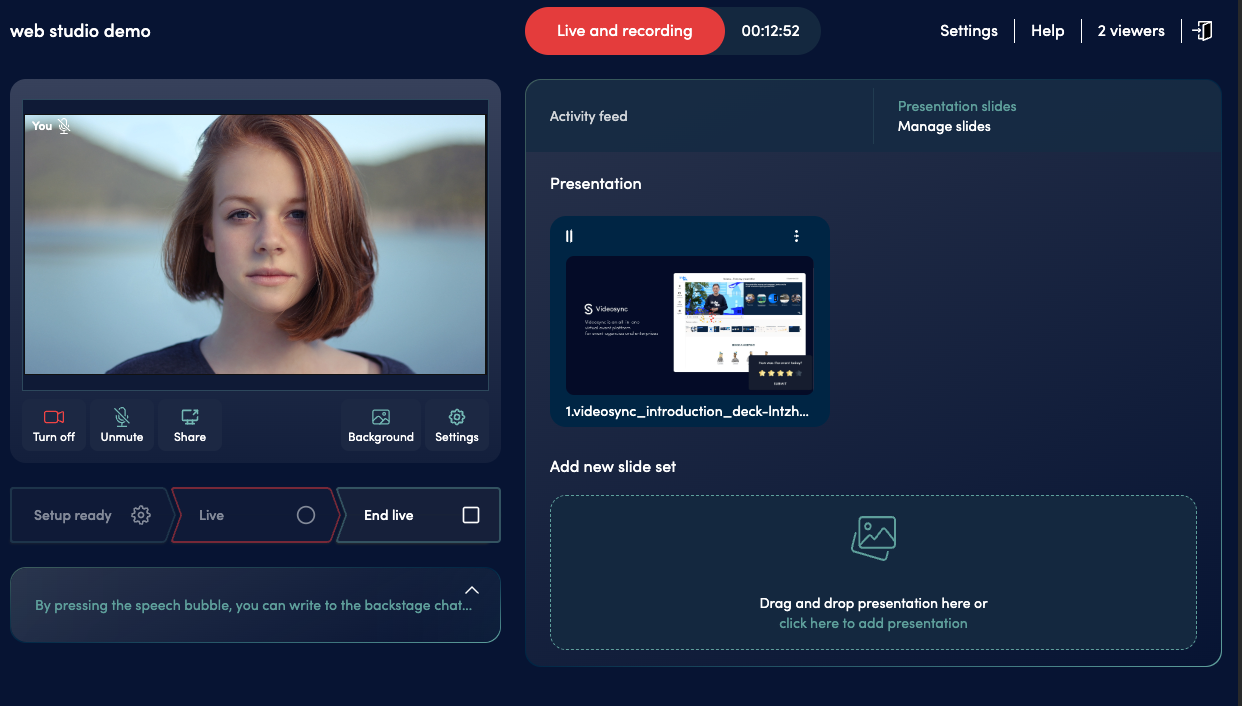Click here to add presentation

[872, 622]
